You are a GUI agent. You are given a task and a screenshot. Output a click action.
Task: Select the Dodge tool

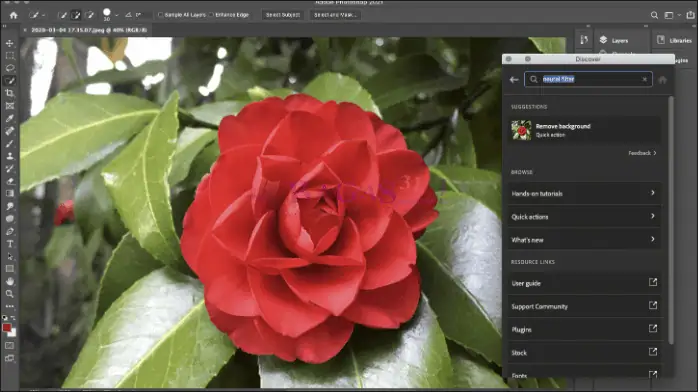pos(9,206)
